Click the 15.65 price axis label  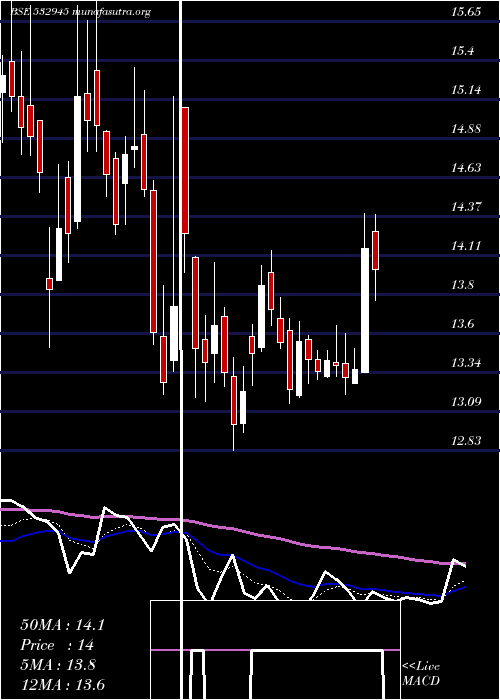(466, 12)
